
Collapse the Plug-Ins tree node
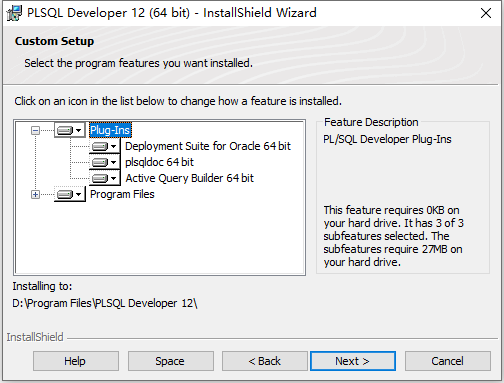[35, 130]
